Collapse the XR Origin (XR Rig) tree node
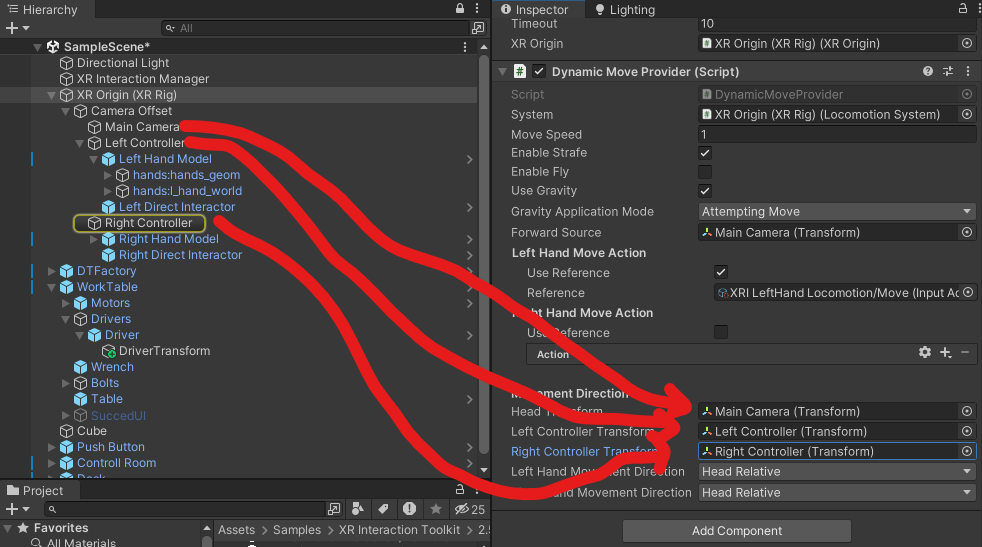Viewport: 982px width, 547px height. point(51,95)
